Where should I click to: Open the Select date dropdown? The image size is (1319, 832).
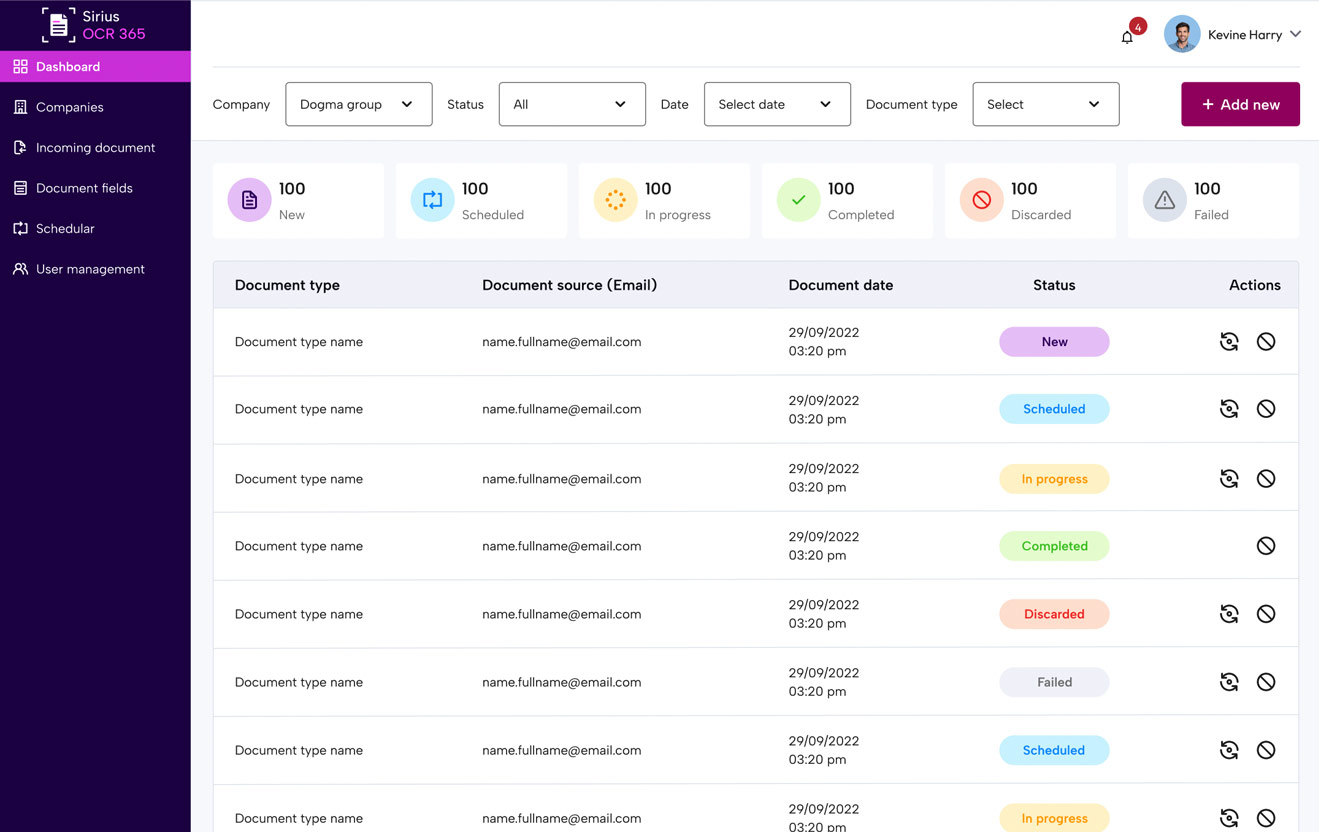776,104
